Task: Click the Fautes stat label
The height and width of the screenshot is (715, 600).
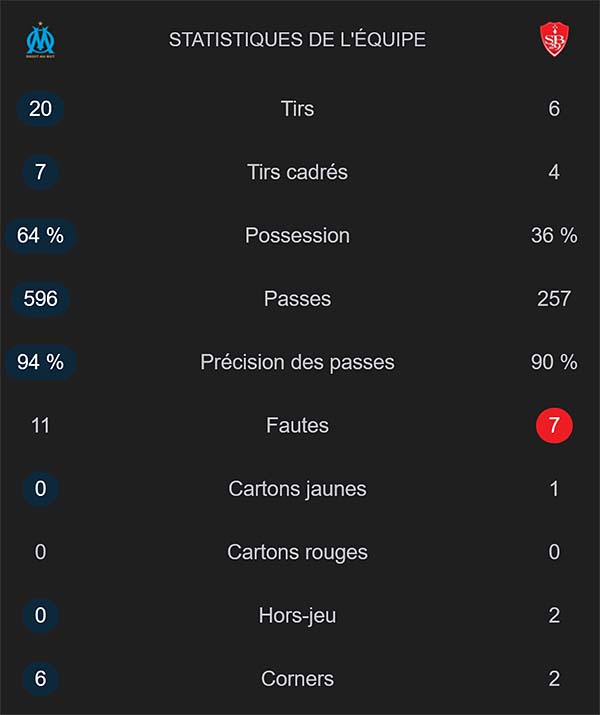Action: coord(297,426)
